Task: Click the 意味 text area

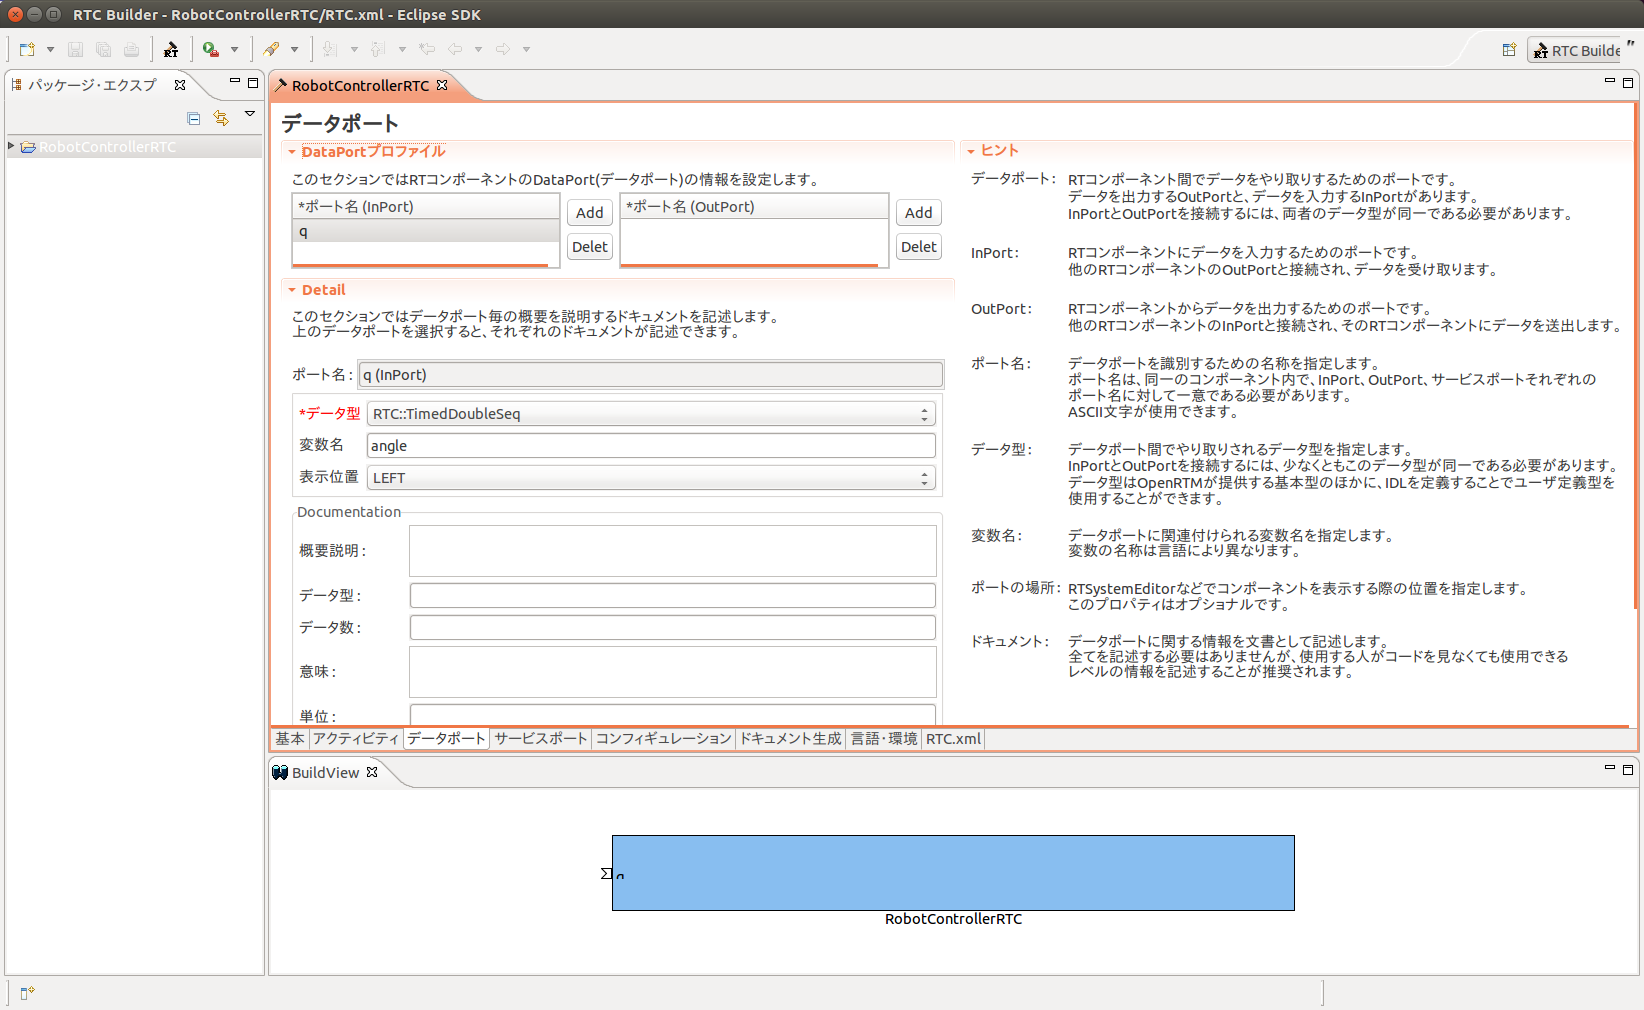Action: pos(673,672)
